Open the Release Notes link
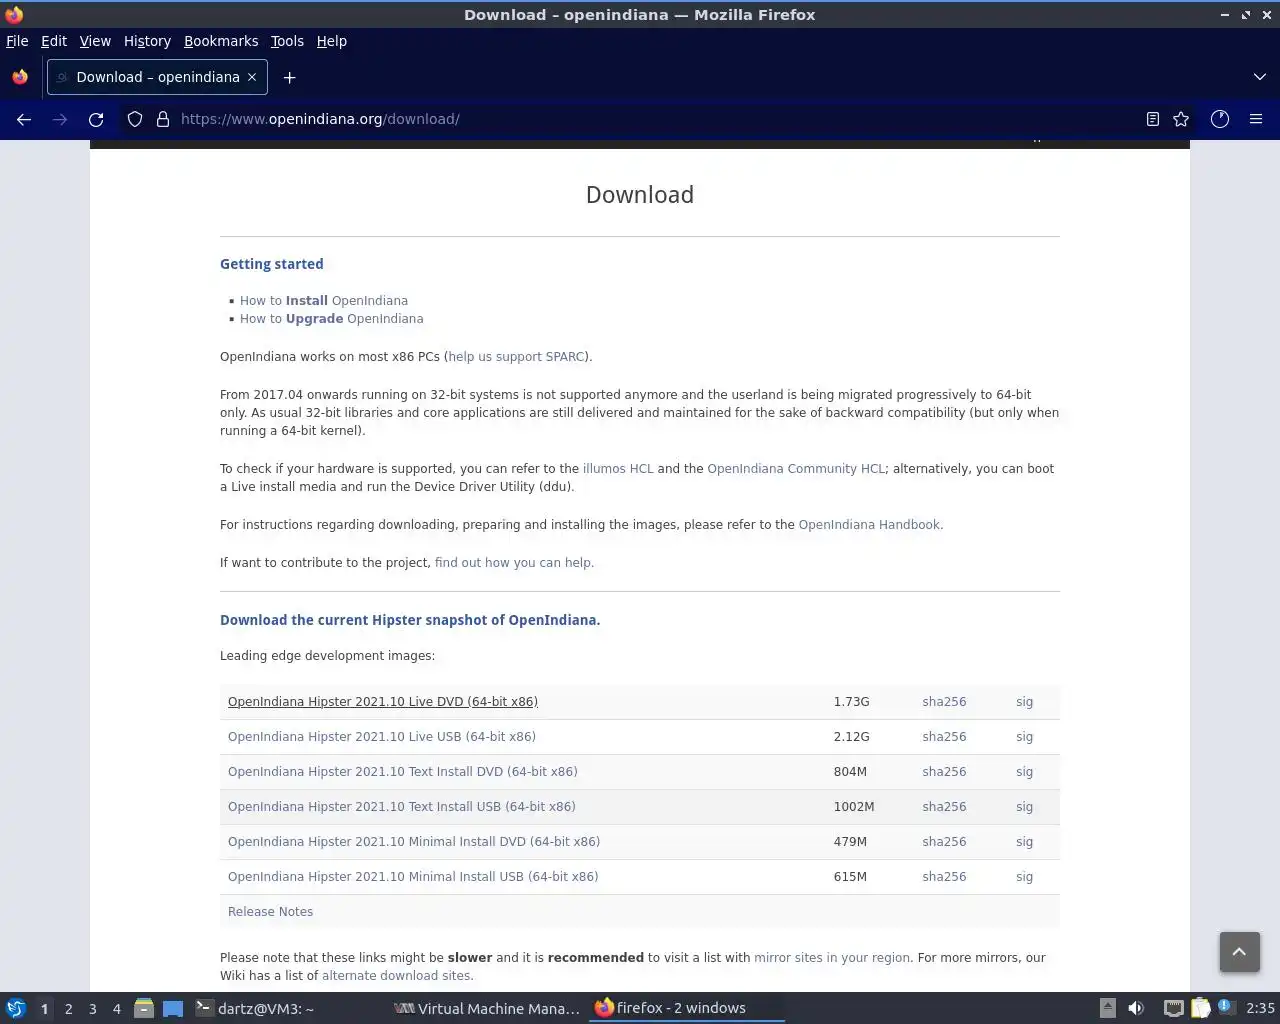 pos(270,911)
